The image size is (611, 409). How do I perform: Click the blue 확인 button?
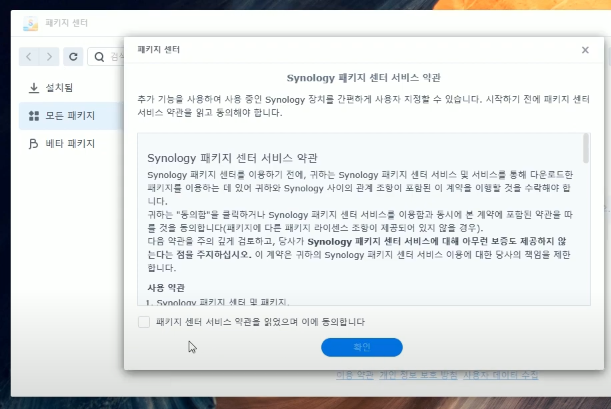[x=362, y=347]
